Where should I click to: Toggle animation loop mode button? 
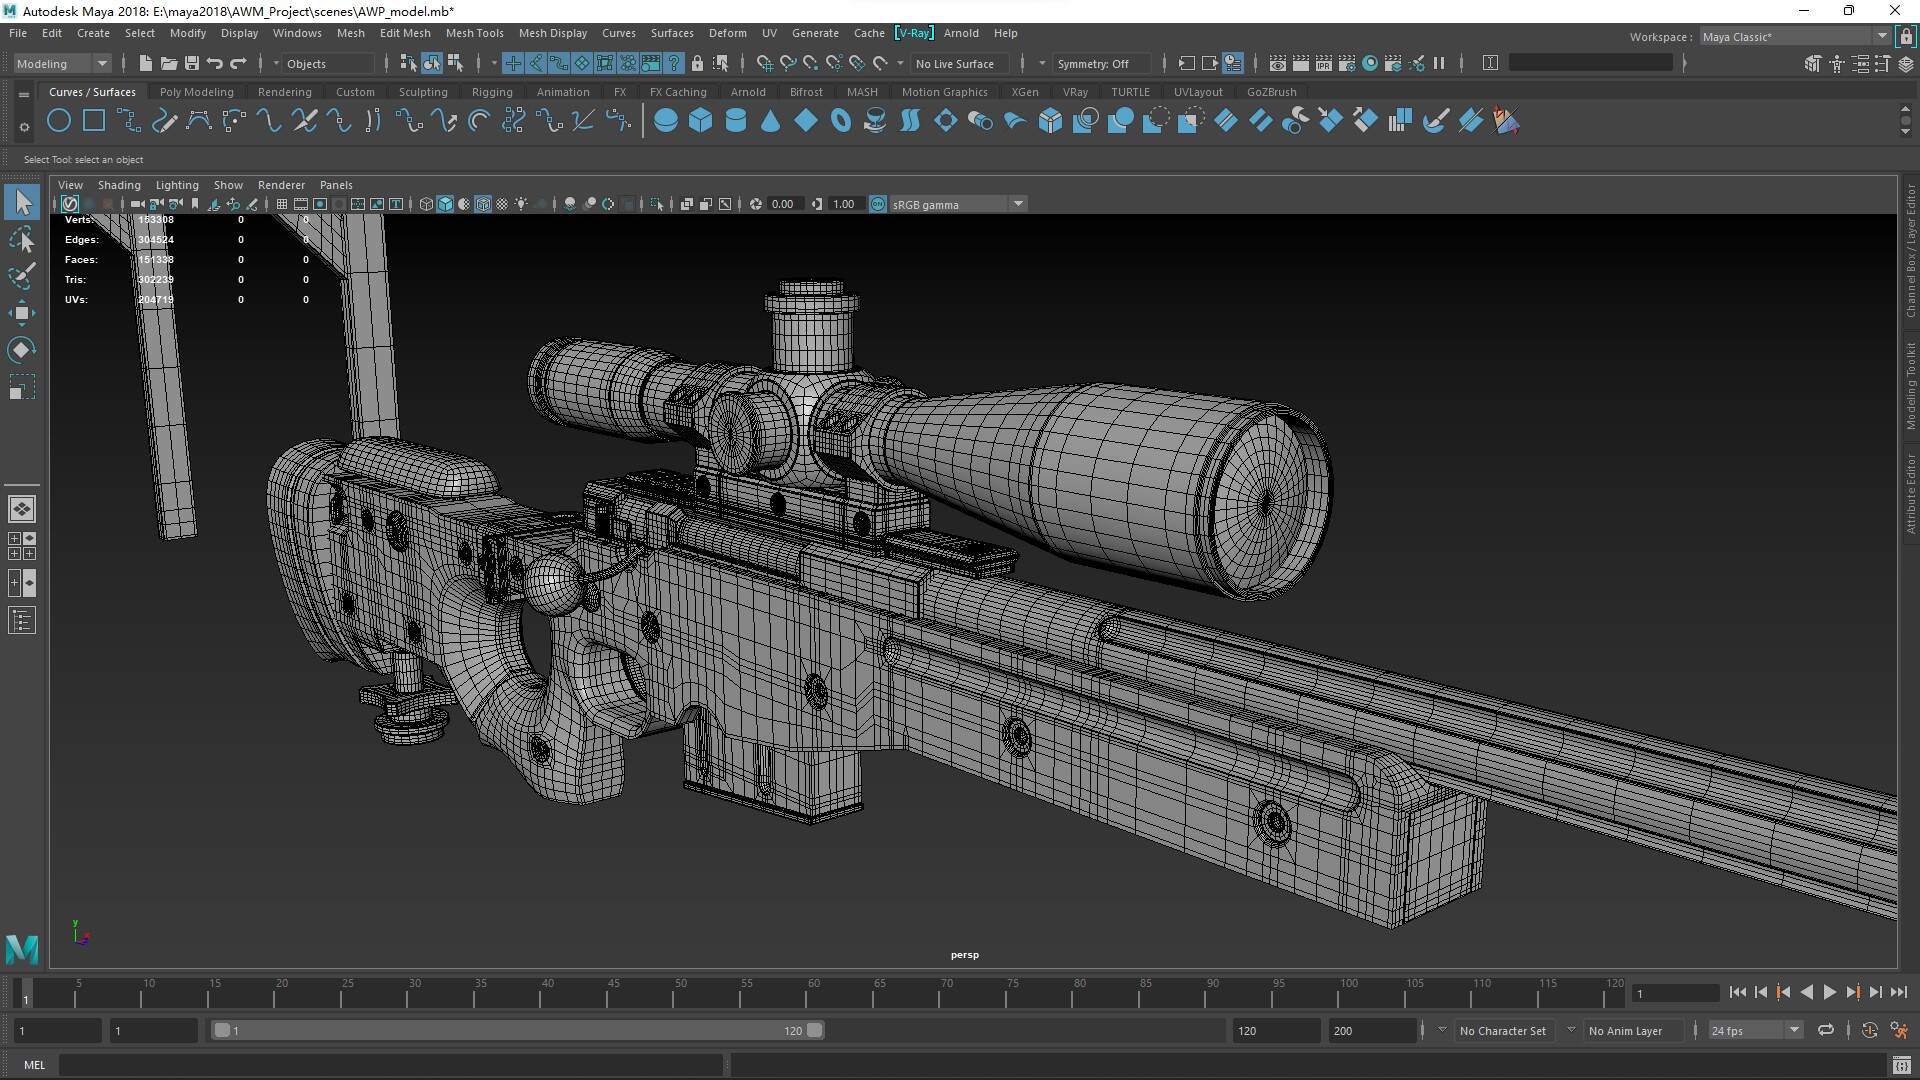pyautogui.click(x=1826, y=1030)
